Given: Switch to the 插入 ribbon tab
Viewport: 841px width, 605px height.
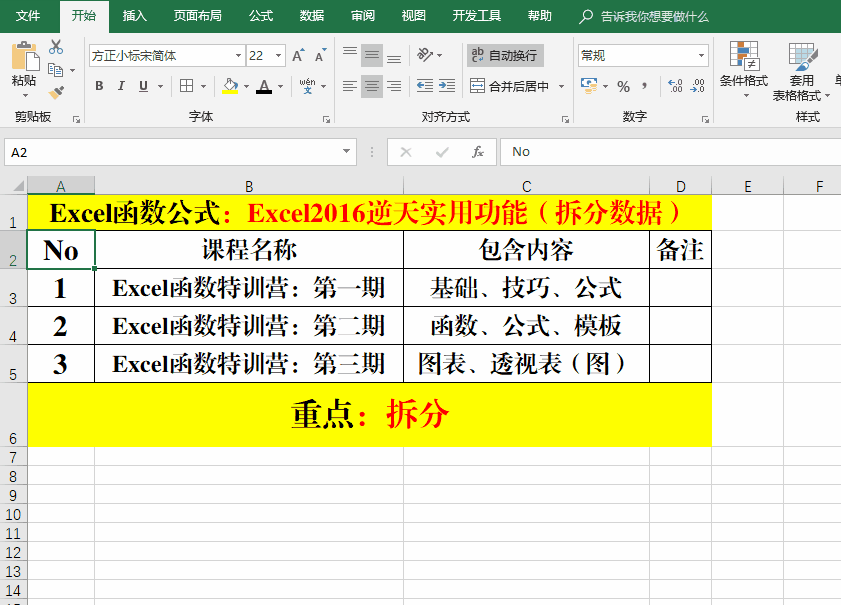Looking at the screenshot, I should (x=134, y=16).
